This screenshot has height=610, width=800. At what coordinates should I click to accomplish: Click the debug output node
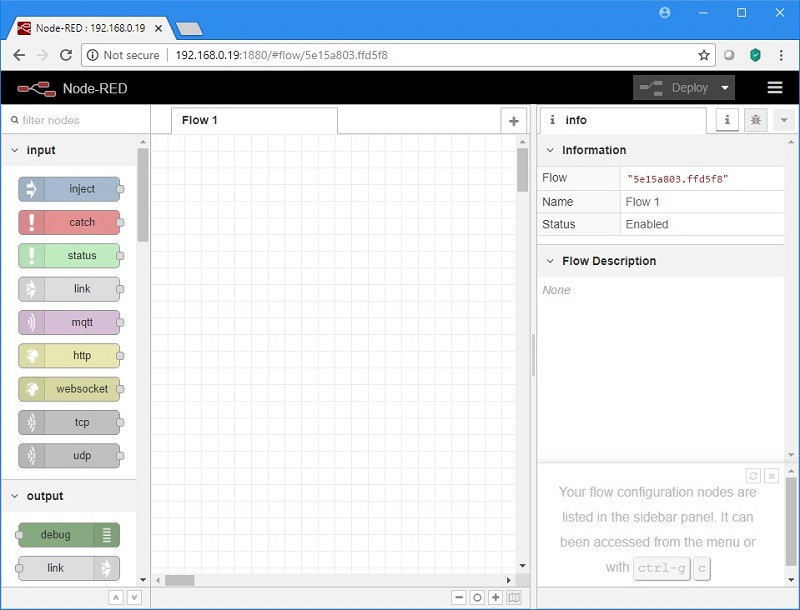coord(69,535)
